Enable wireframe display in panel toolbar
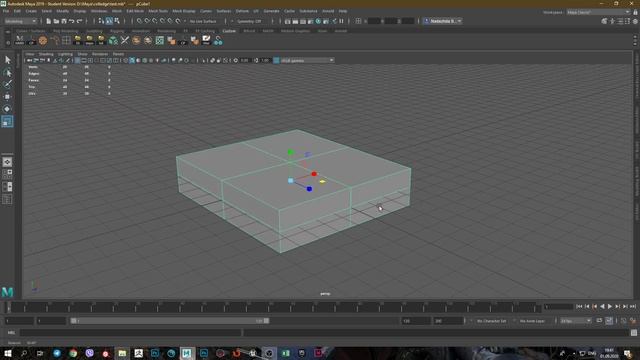The height and width of the screenshot is (360, 640). [x=126, y=60]
